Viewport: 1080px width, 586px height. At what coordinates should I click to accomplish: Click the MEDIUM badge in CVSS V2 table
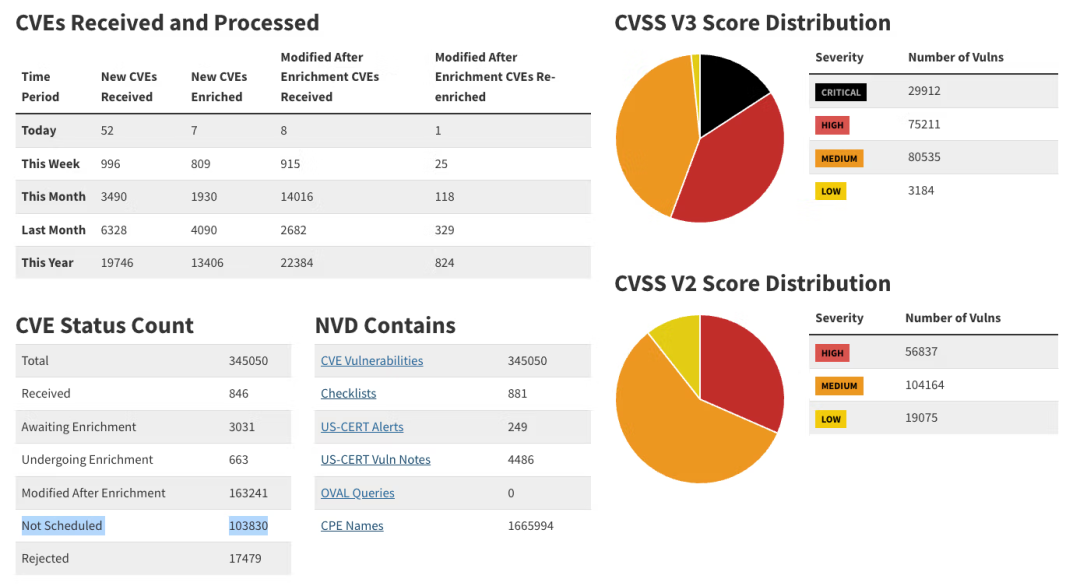(x=838, y=386)
